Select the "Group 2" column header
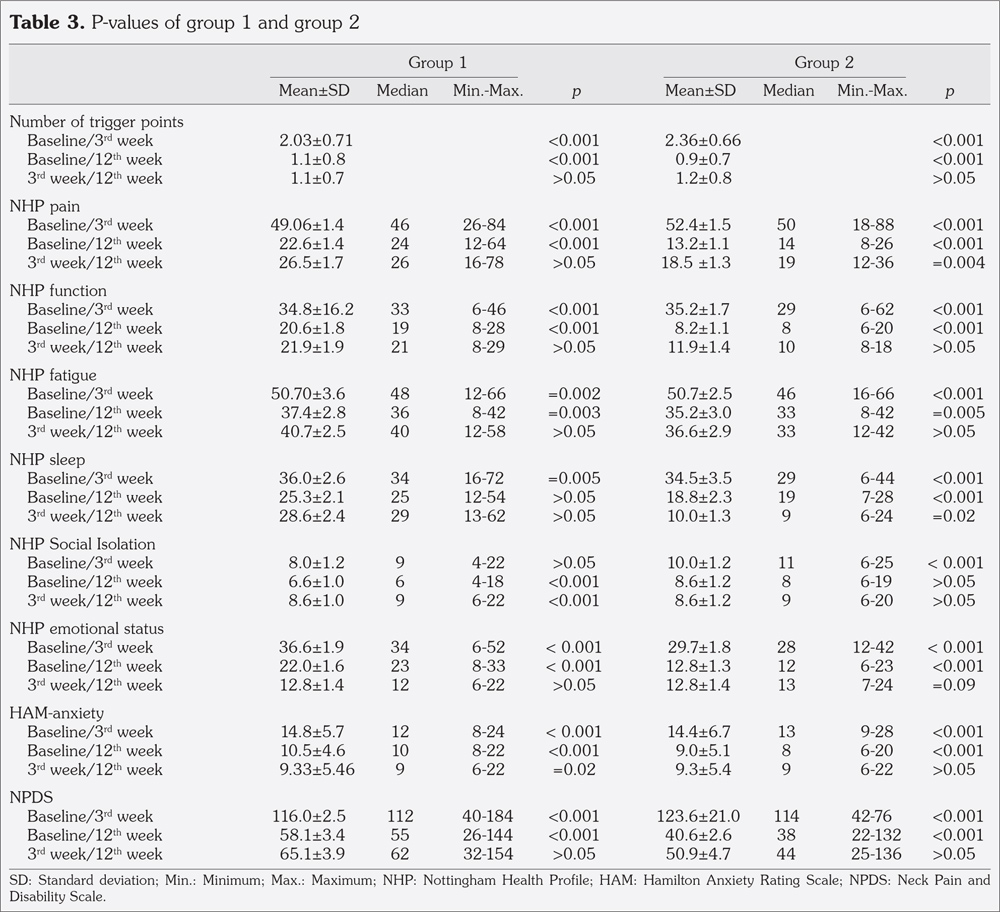The width and height of the screenshot is (1000, 912). (x=823, y=62)
